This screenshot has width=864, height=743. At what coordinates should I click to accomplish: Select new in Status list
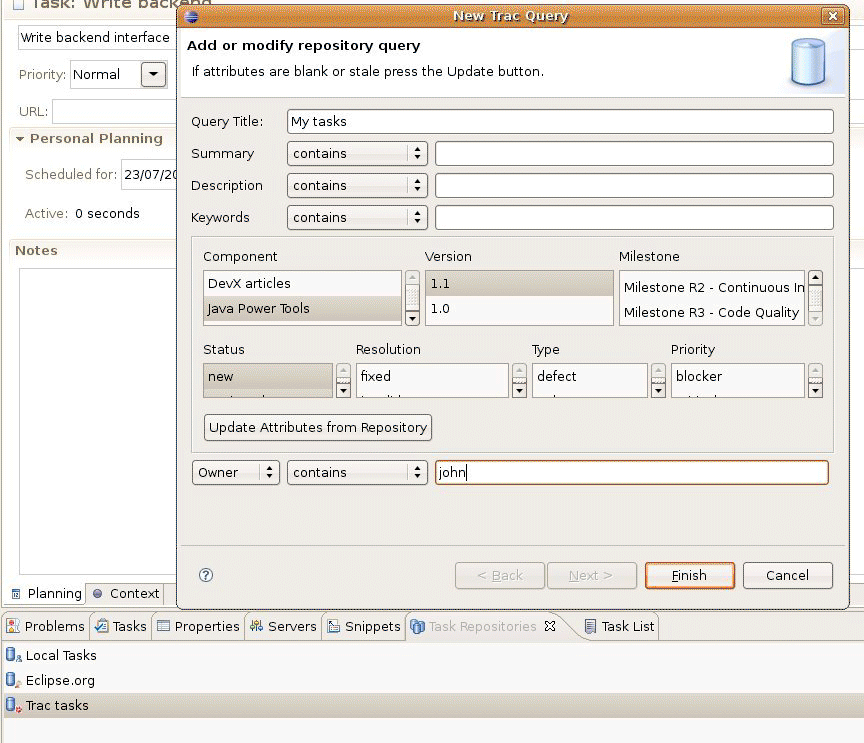(268, 376)
